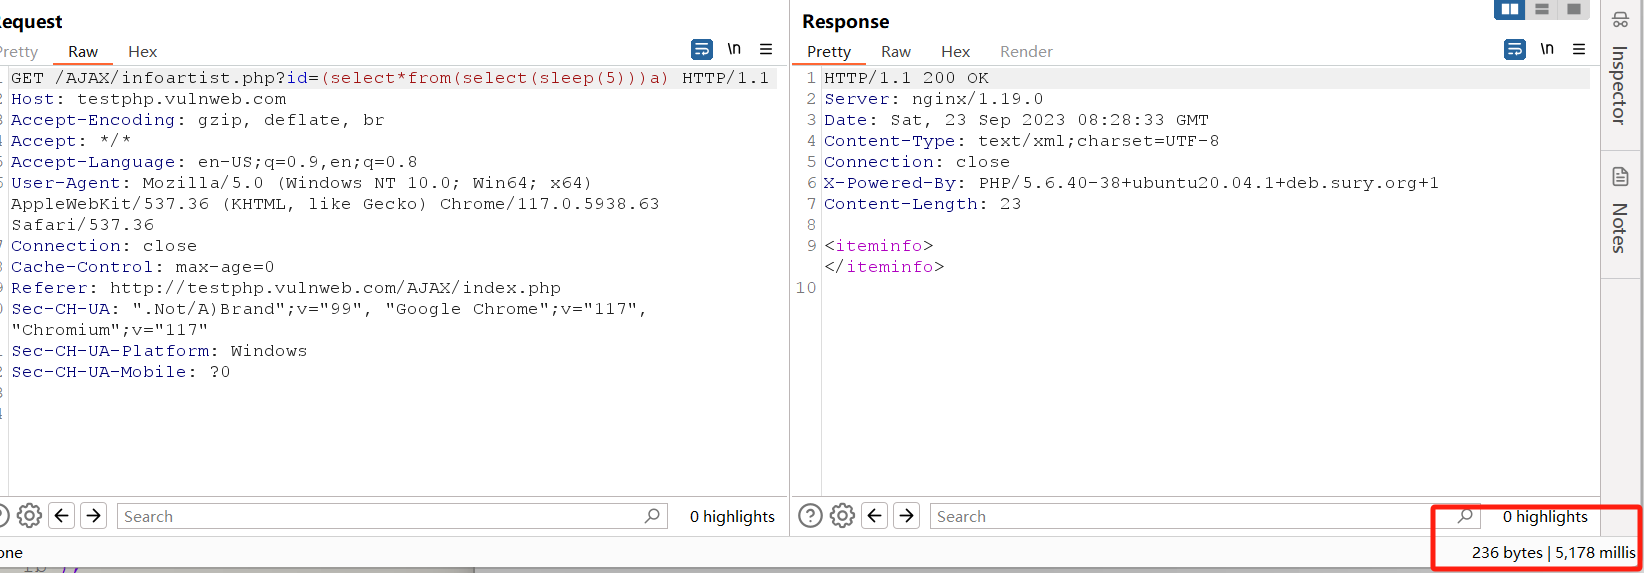The width and height of the screenshot is (1644, 573).
Task: Click the 'Content-Length: 23' response header
Action: coord(923,204)
